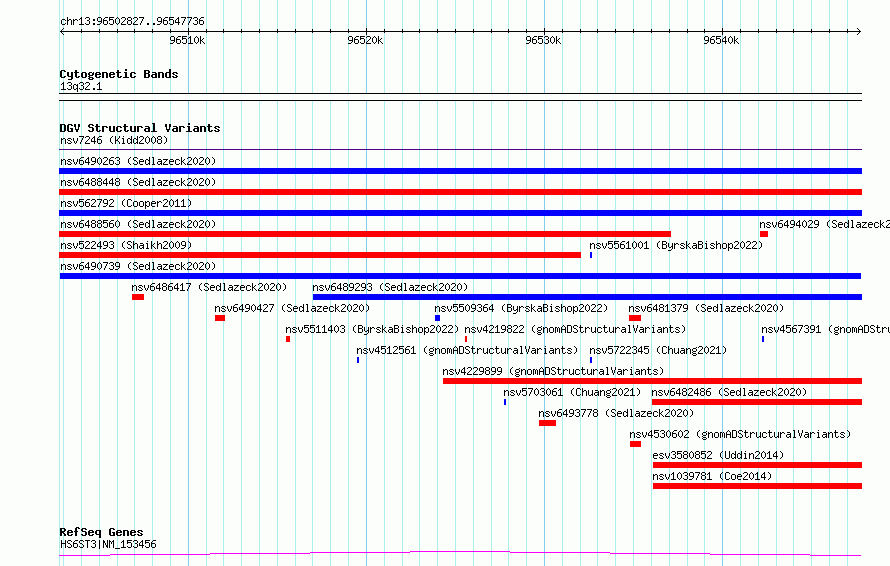Open the HS6ST3|NM_153456 gene label

[x=108, y=544]
